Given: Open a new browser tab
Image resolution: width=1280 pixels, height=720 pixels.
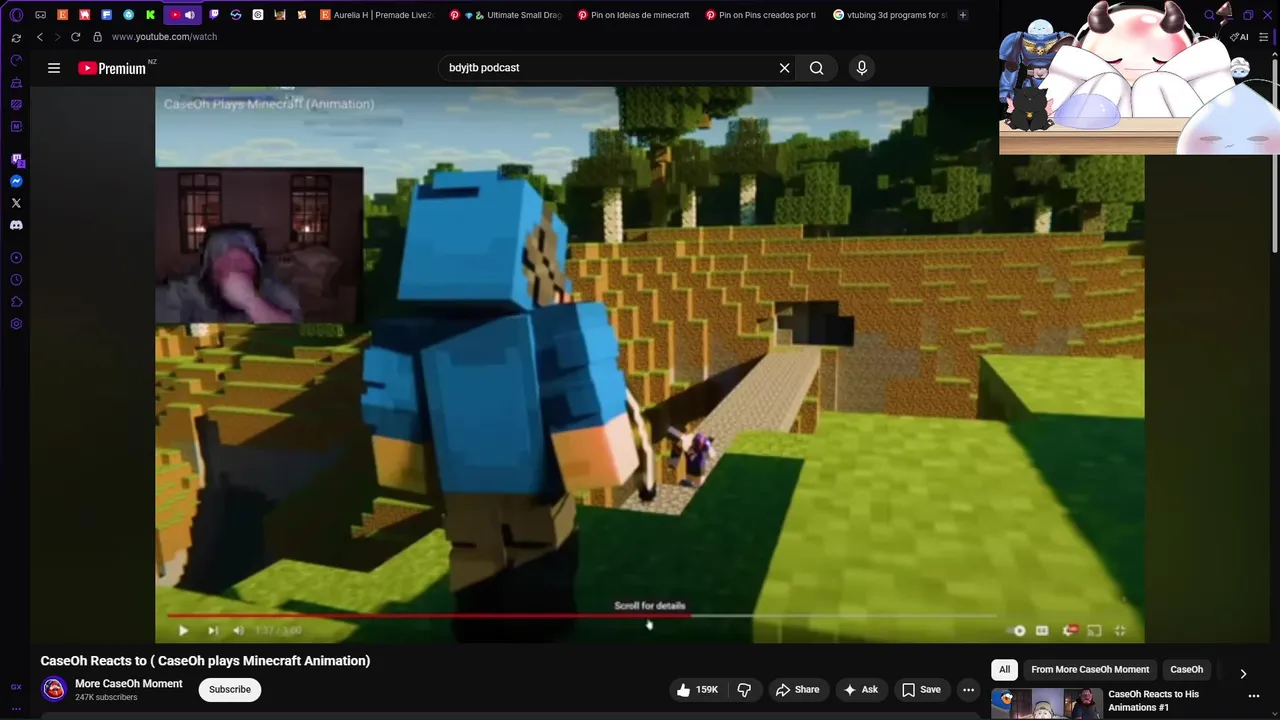Looking at the screenshot, I should tap(963, 15).
